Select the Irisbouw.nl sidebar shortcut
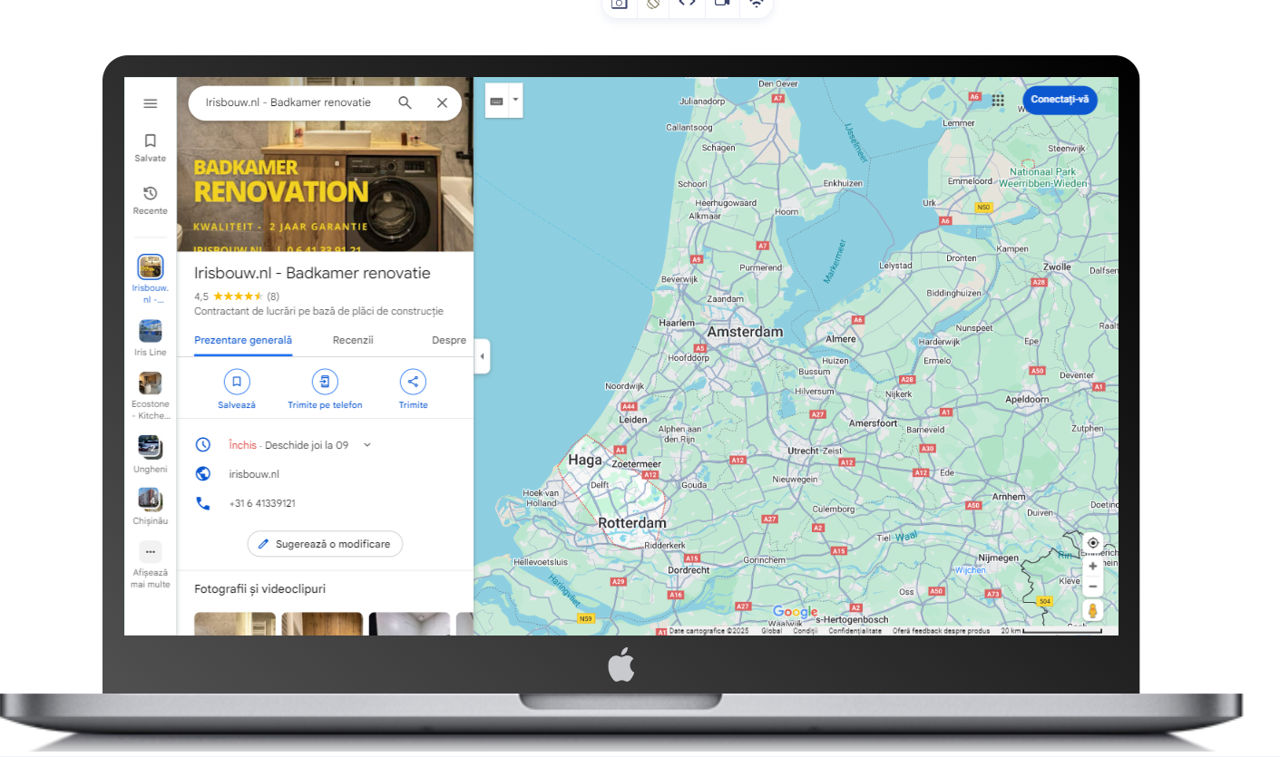This screenshot has height=757, width=1280. pos(150,279)
